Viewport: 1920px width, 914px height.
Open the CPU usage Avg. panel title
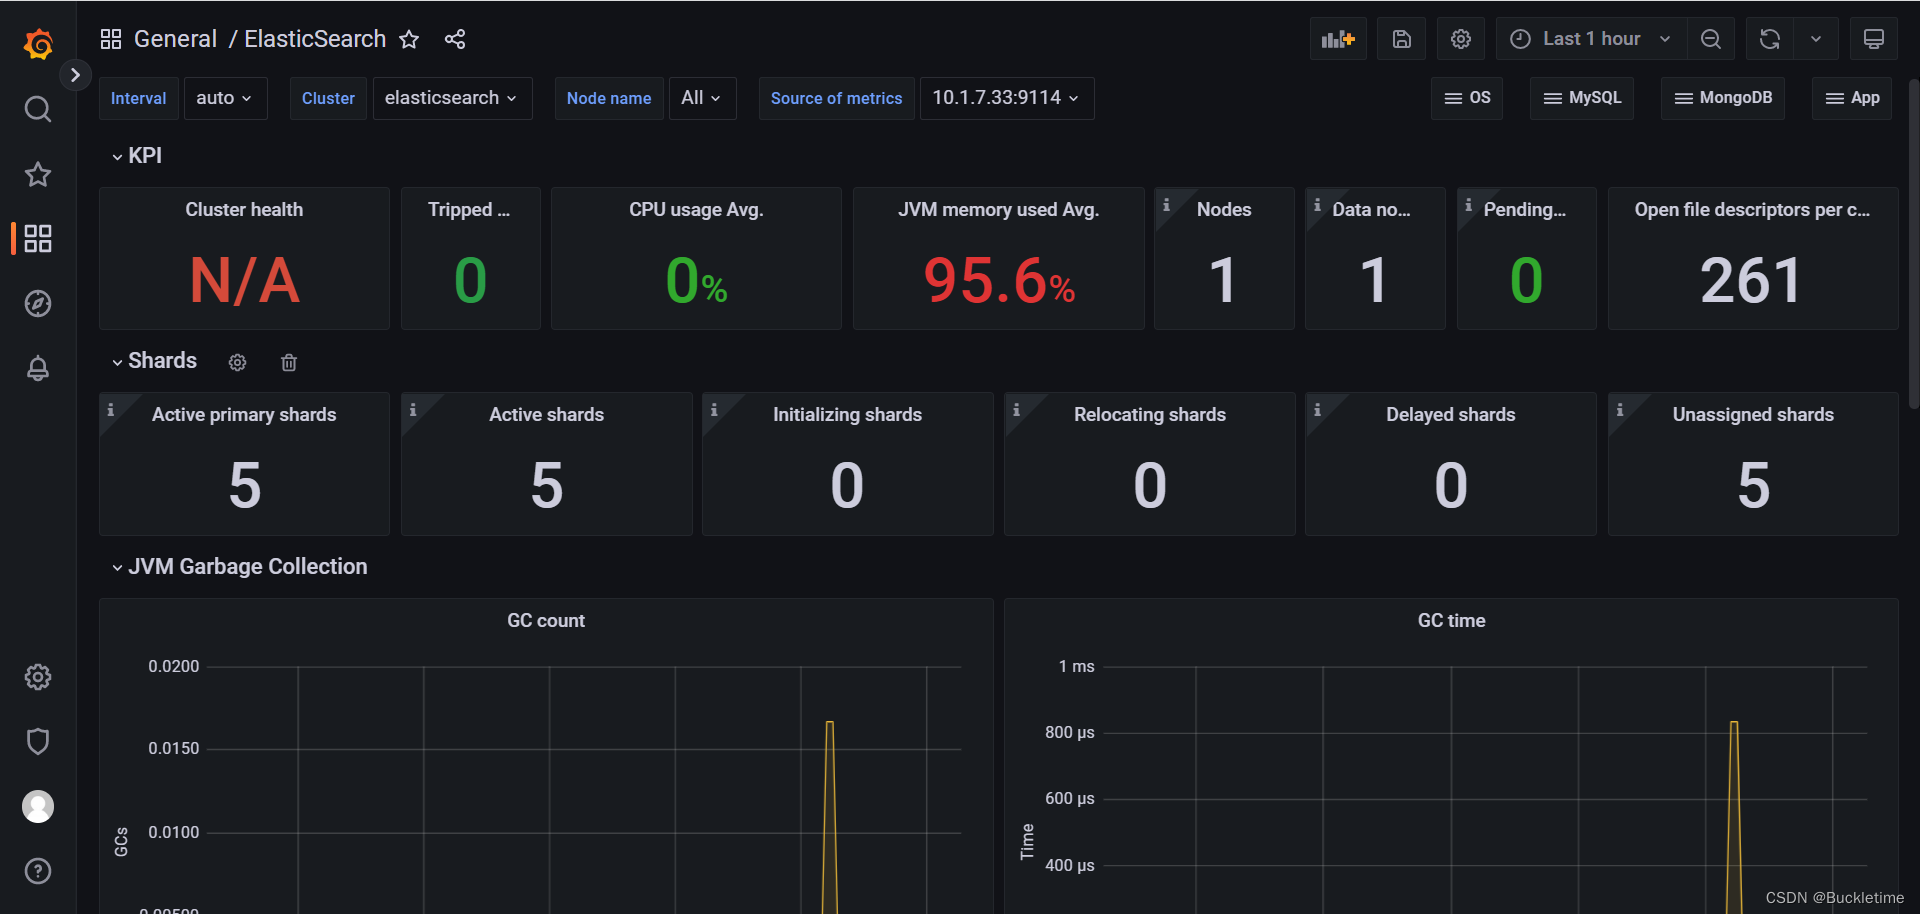pyautogui.click(x=696, y=209)
